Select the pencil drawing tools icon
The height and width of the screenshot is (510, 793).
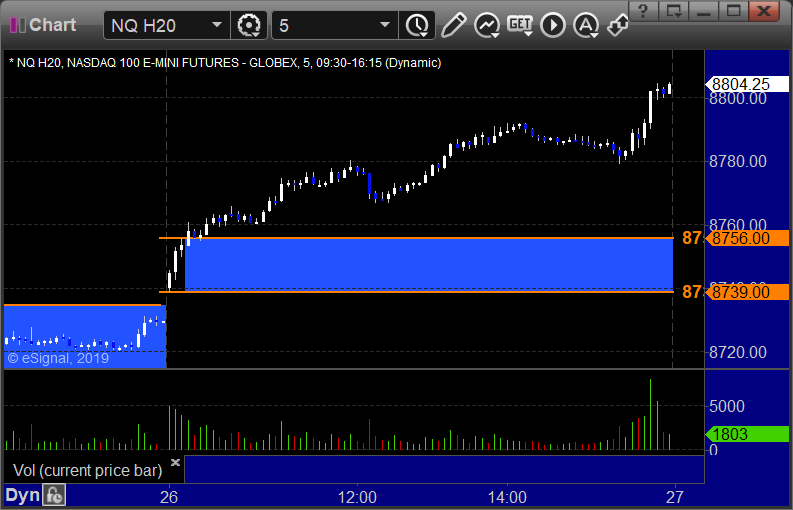tap(453, 25)
